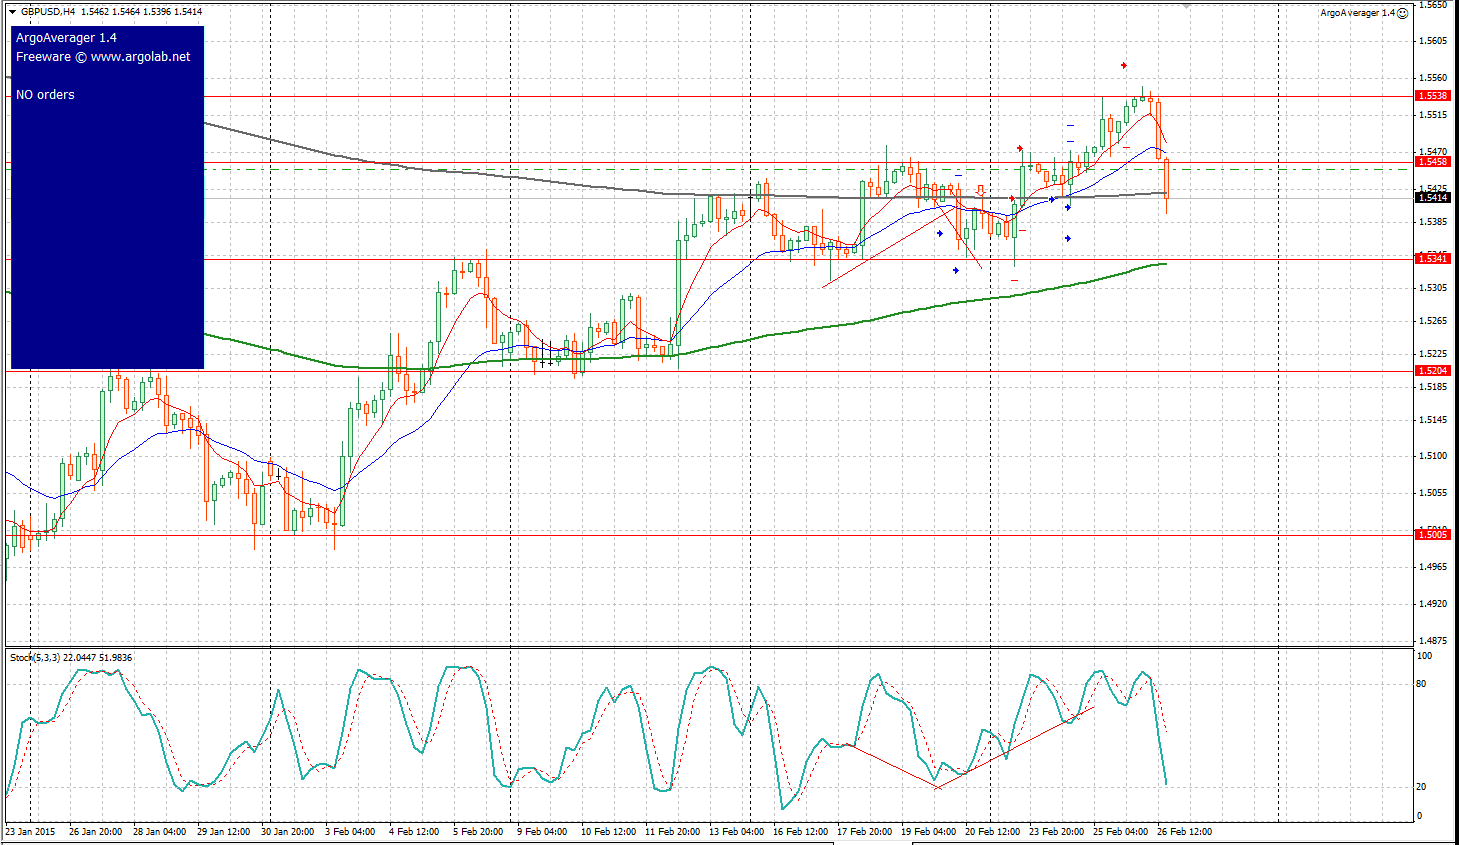The height and width of the screenshot is (845, 1459).
Task: Click the 10 Feb 12:00 time label
Action: tap(608, 832)
